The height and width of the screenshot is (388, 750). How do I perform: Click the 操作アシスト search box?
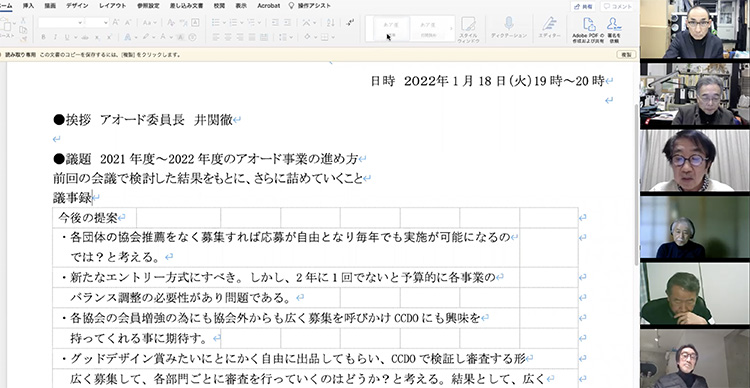click(309, 6)
